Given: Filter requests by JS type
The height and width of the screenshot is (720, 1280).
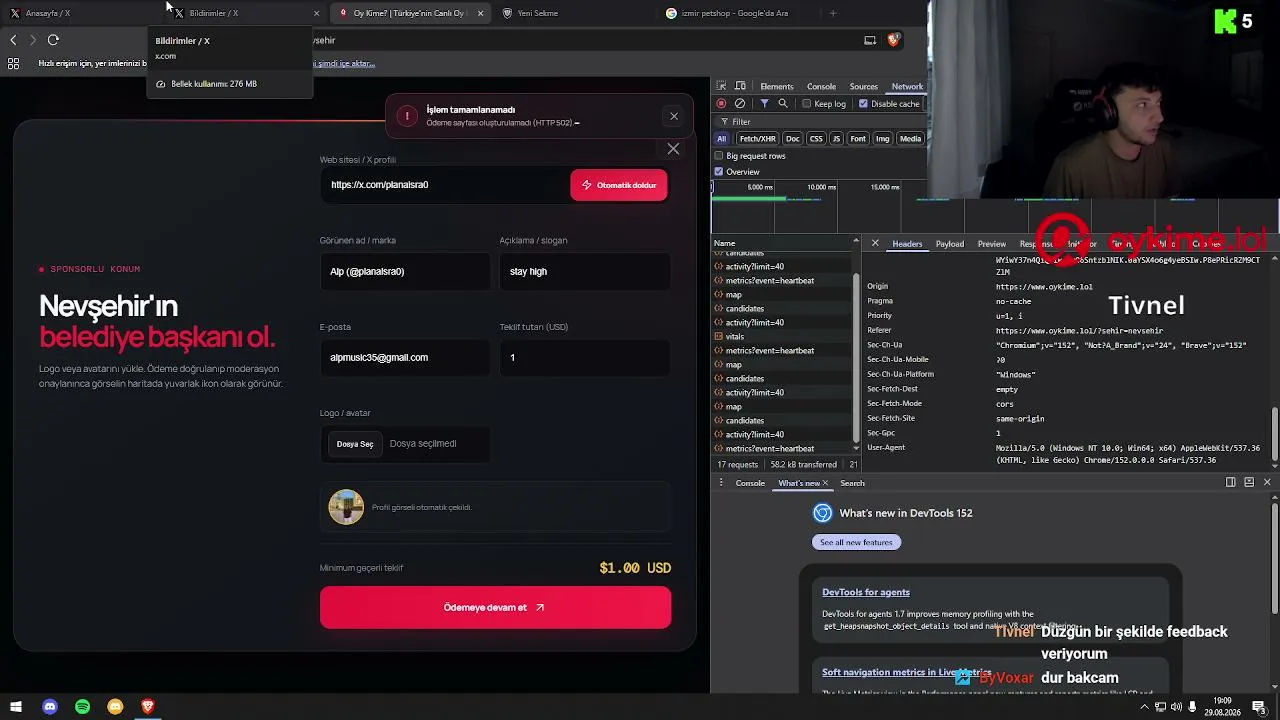Looking at the screenshot, I should pyautogui.click(x=836, y=139).
